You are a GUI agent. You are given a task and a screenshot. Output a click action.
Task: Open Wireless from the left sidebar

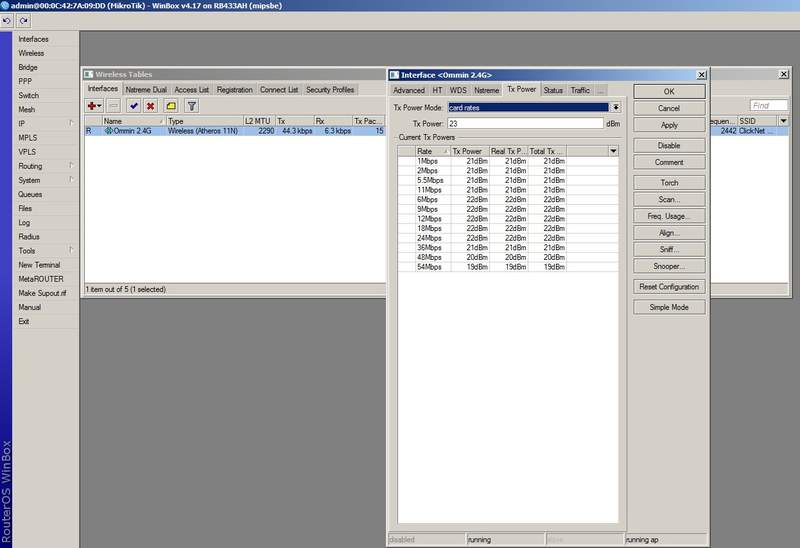tap(31, 53)
